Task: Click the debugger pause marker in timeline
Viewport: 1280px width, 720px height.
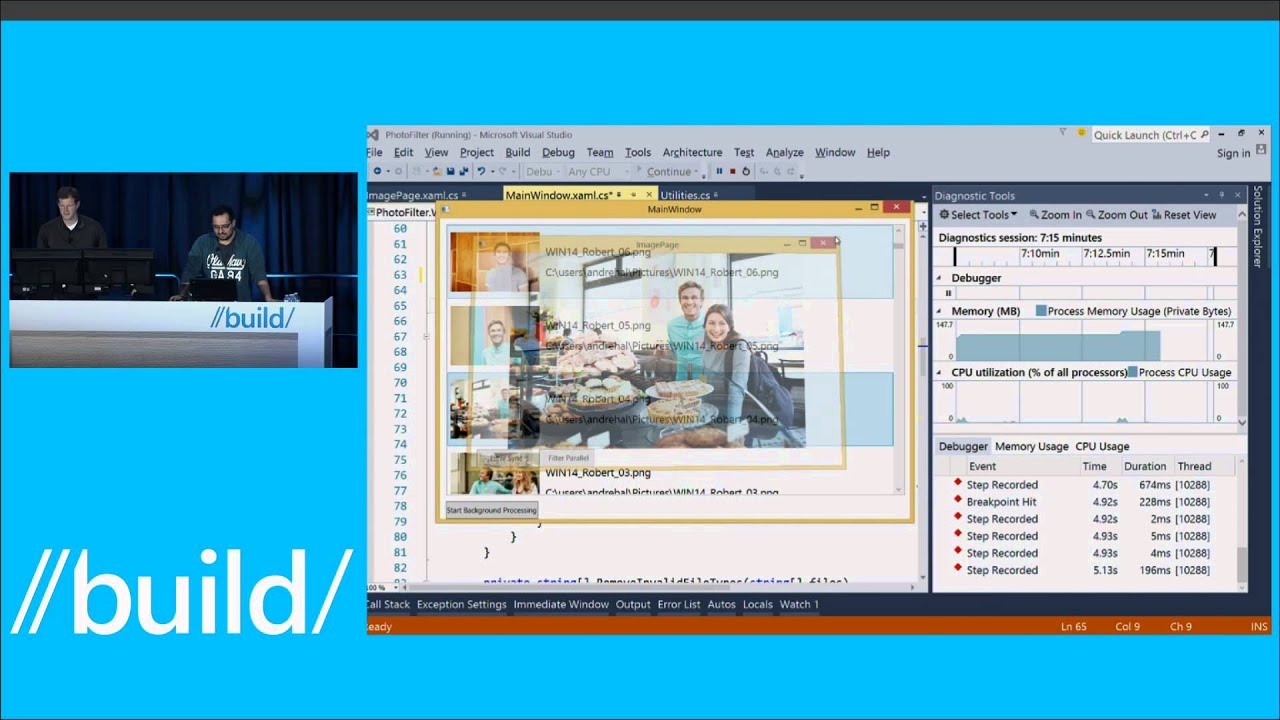Action: click(949, 293)
